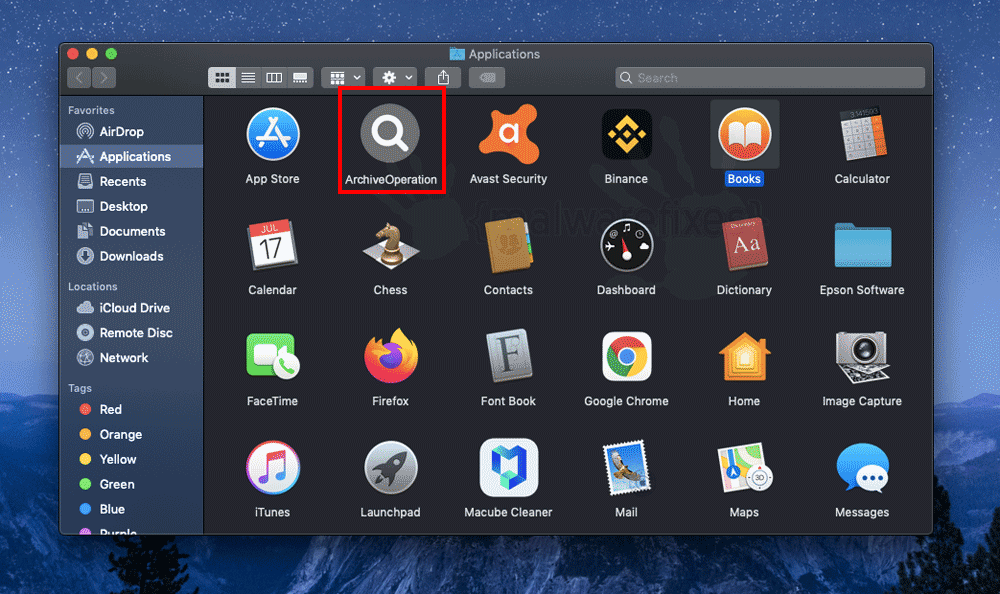Select the iTunes app icon
Screen dimensions: 1000x594
coord(272,467)
